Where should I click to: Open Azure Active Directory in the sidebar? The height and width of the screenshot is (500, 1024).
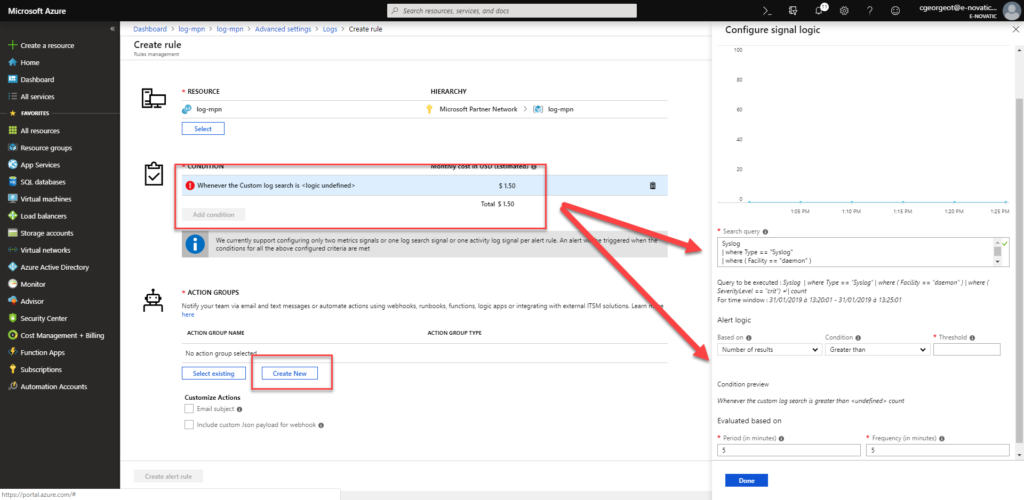pyautogui.click(x=54, y=267)
